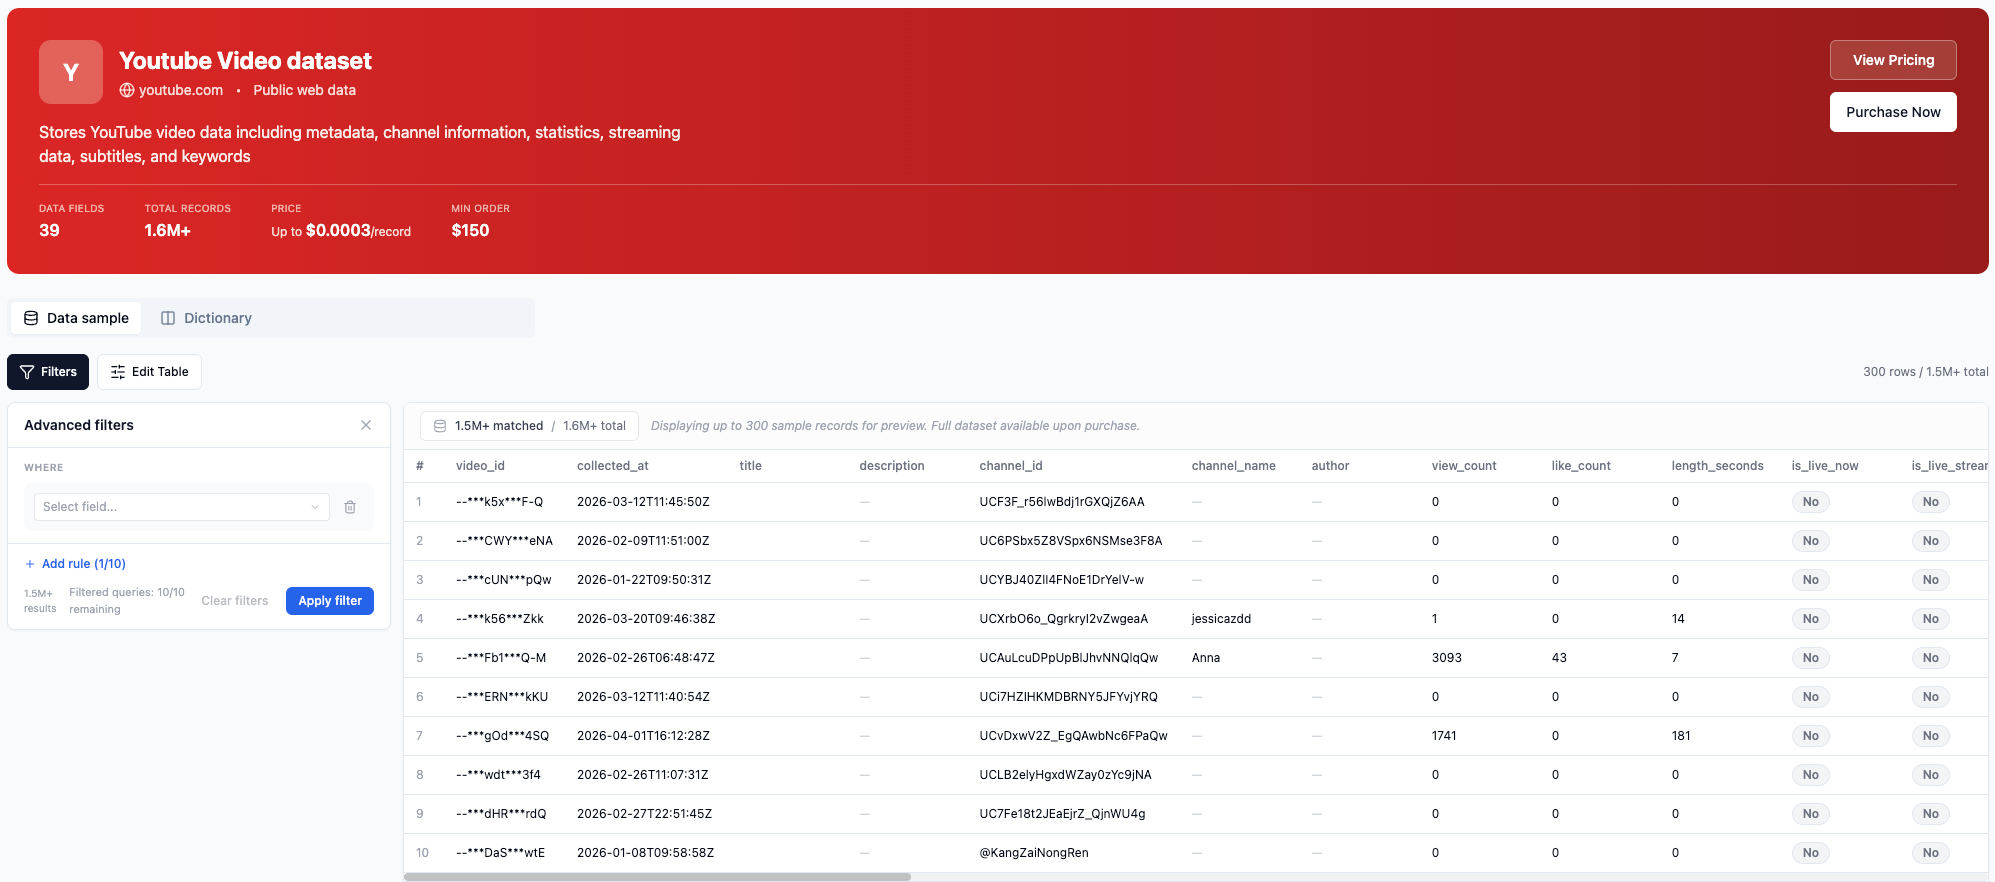
Task: Click the globe icon beside youtube.com
Action: [x=127, y=90]
